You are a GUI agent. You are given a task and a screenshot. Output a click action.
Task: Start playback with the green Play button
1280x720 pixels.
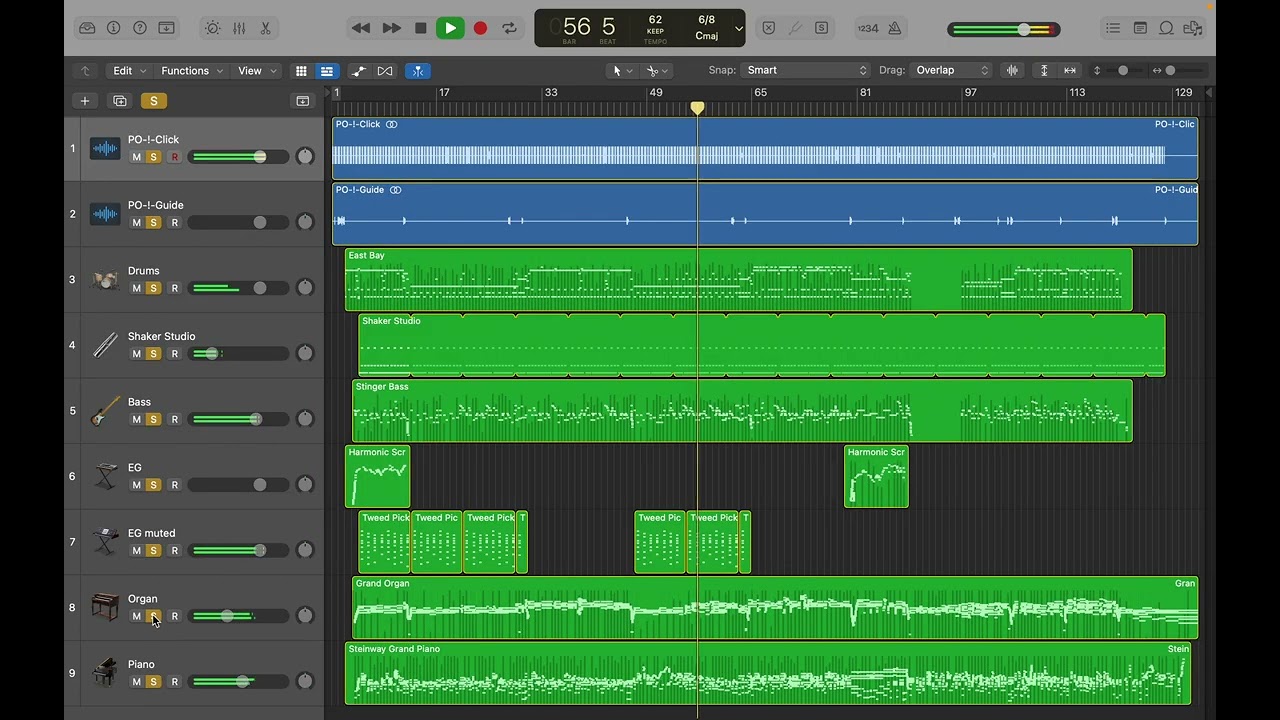[450, 28]
